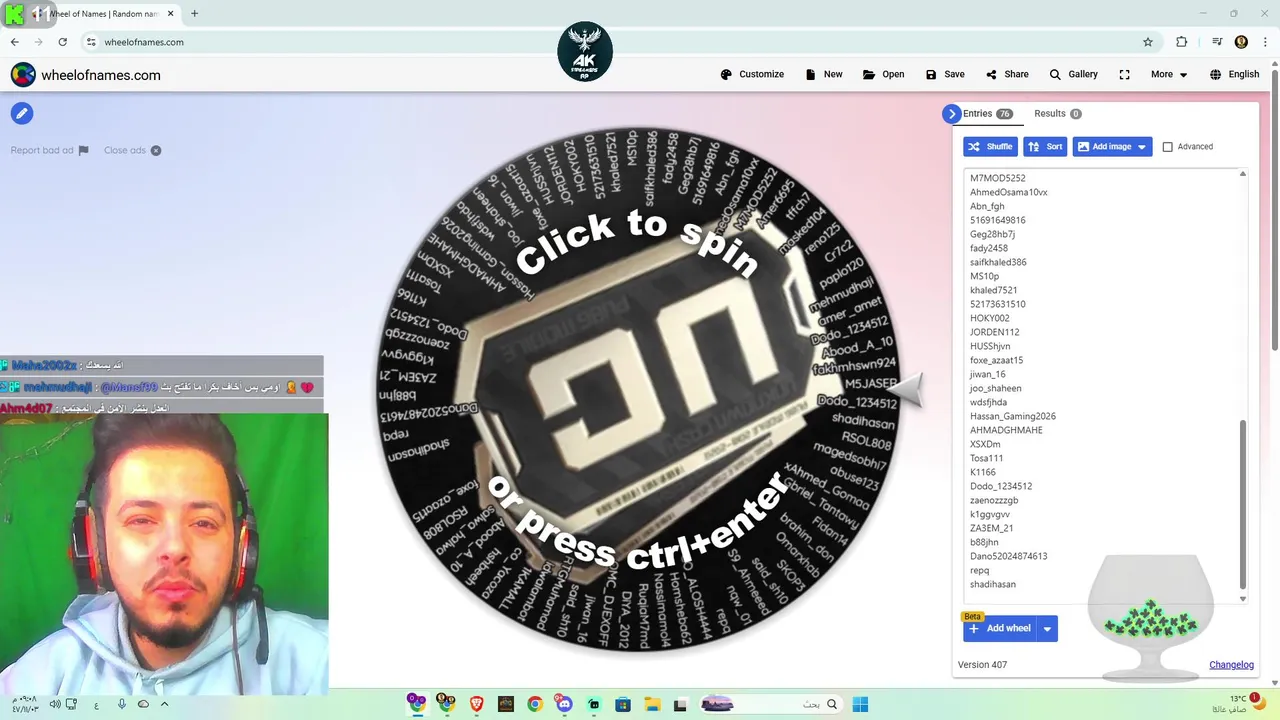The width and height of the screenshot is (1280, 720).
Task: Click the blue pencil edit icon
Action: [x=22, y=113]
